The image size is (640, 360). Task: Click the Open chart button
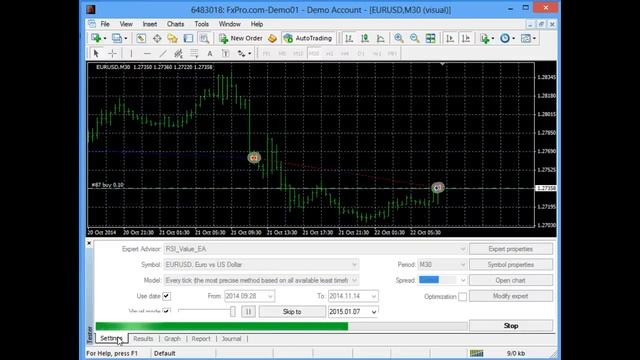(x=511, y=280)
